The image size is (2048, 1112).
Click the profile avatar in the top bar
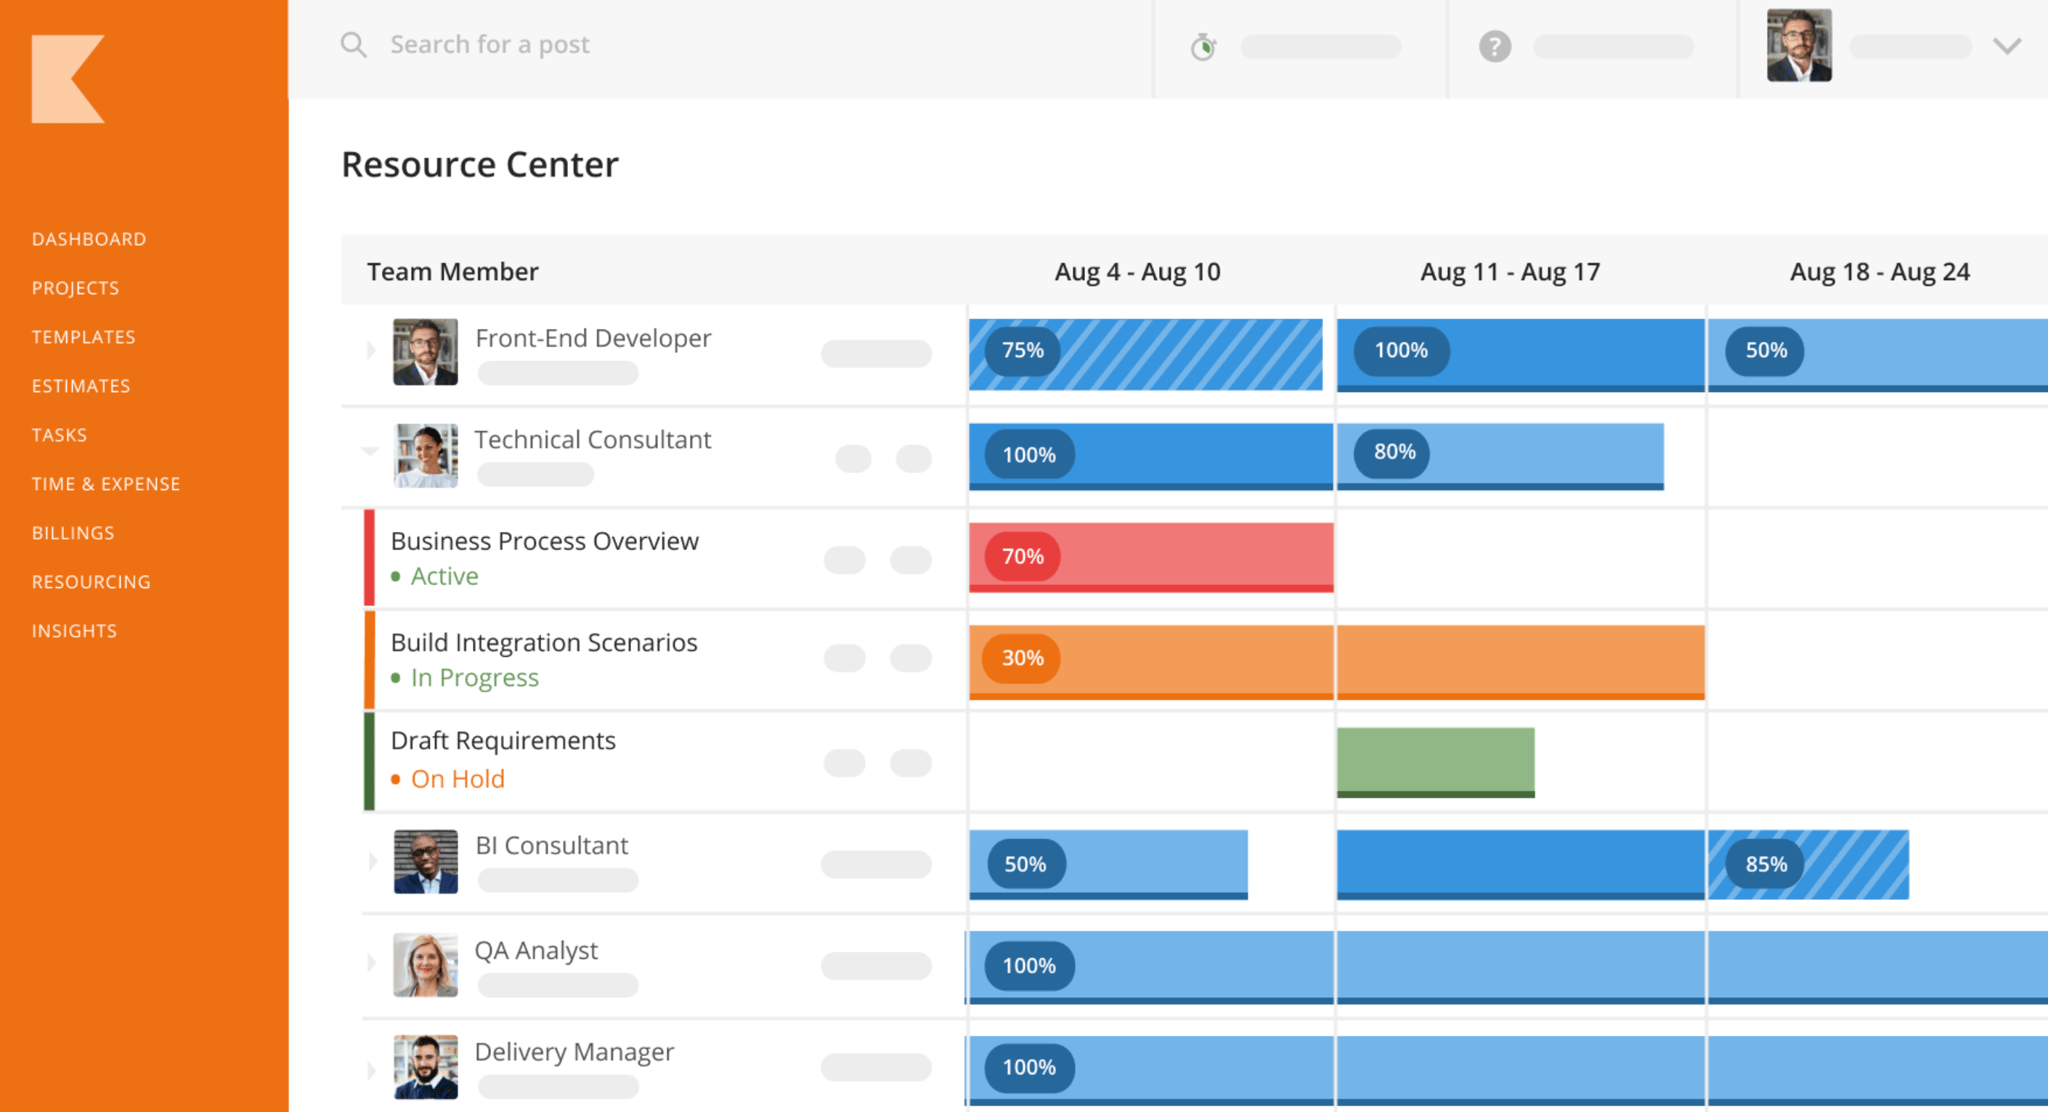point(1798,45)
